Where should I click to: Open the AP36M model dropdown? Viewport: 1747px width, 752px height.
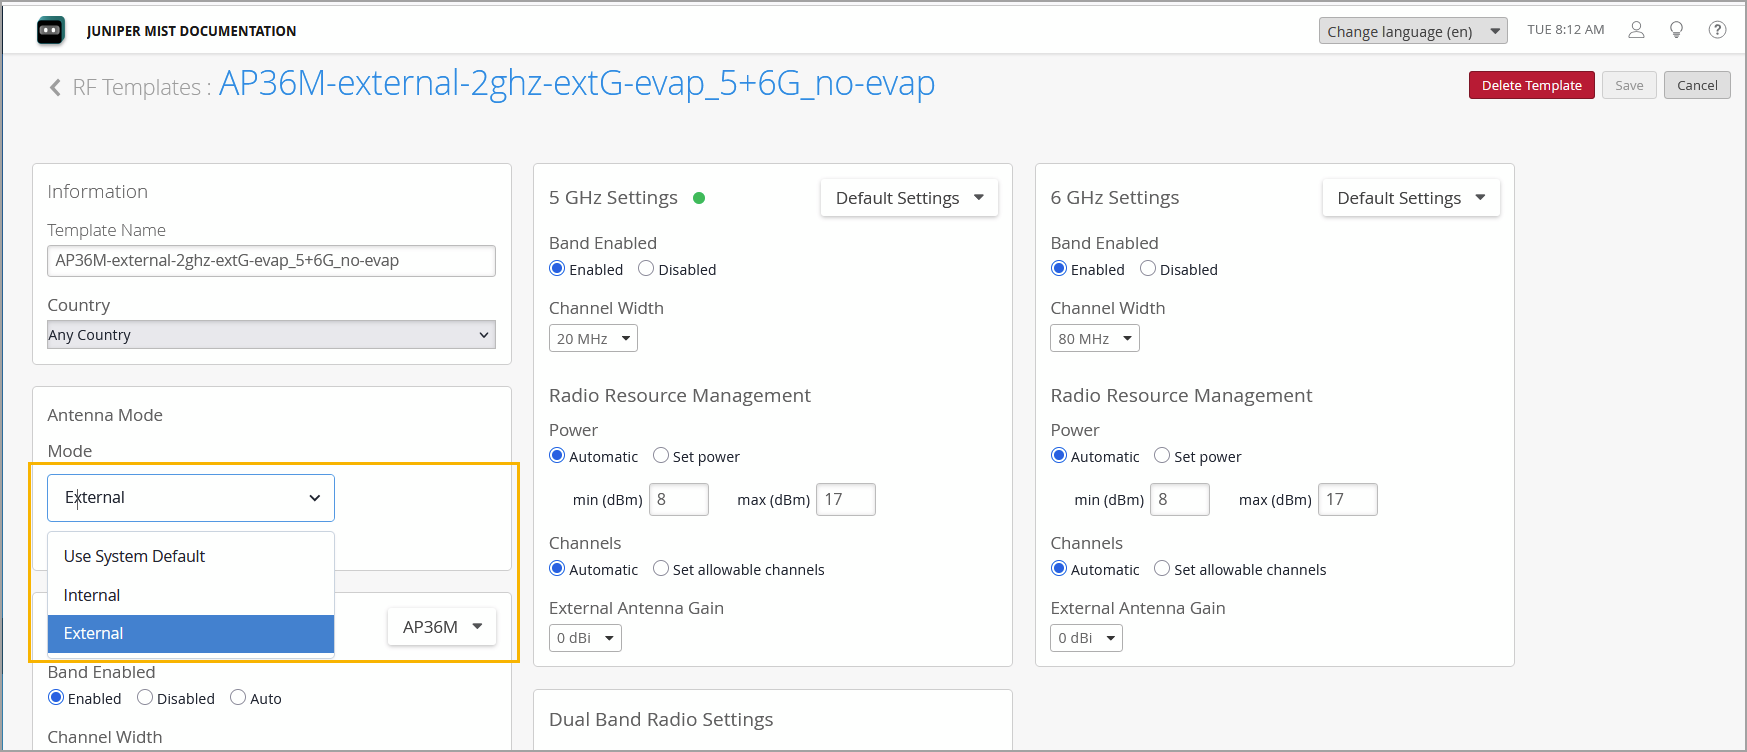(442, 627)
